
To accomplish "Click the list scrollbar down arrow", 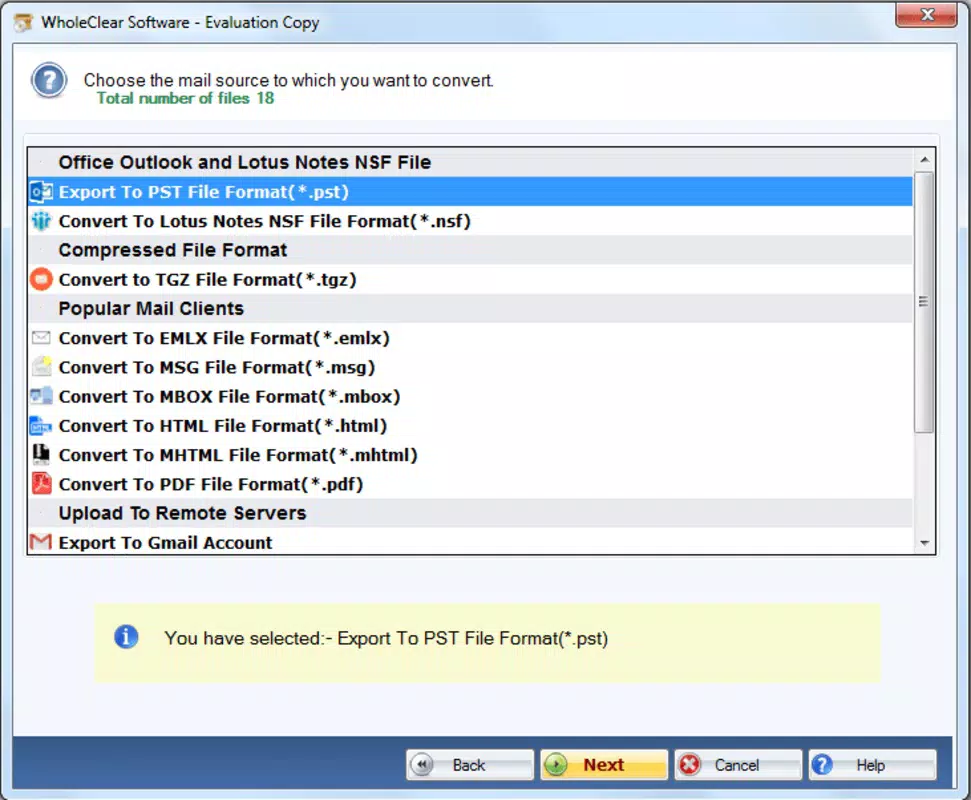I will coord(924,543).
